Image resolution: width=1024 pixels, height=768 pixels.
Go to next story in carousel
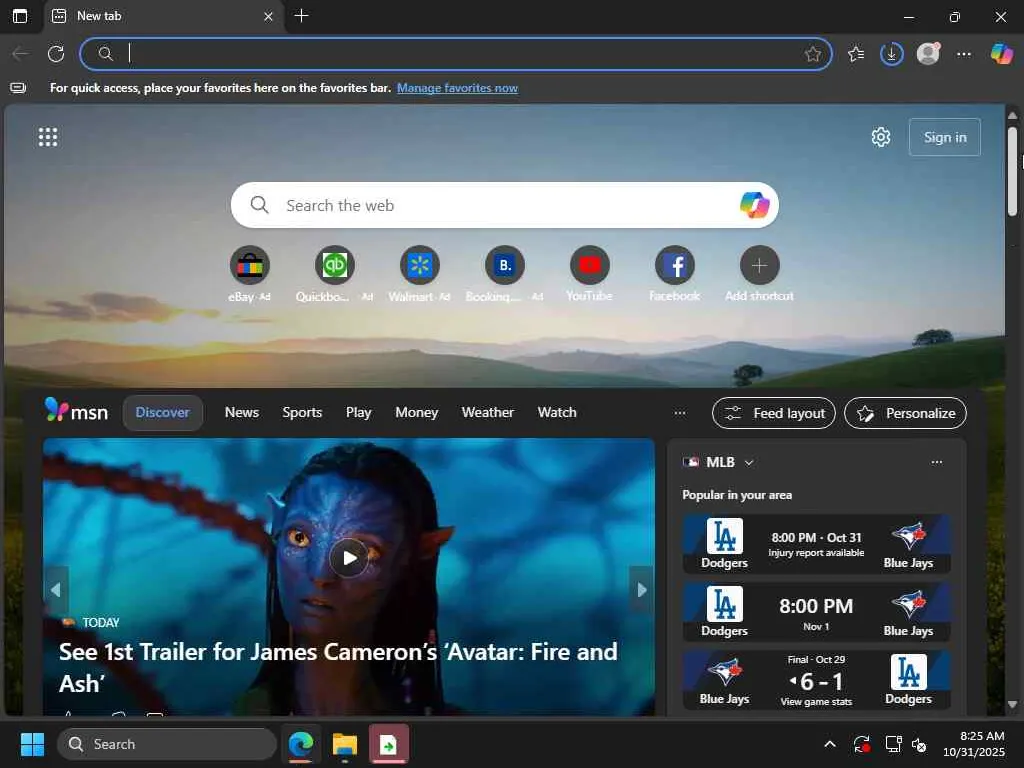click(x=642, y=590)
